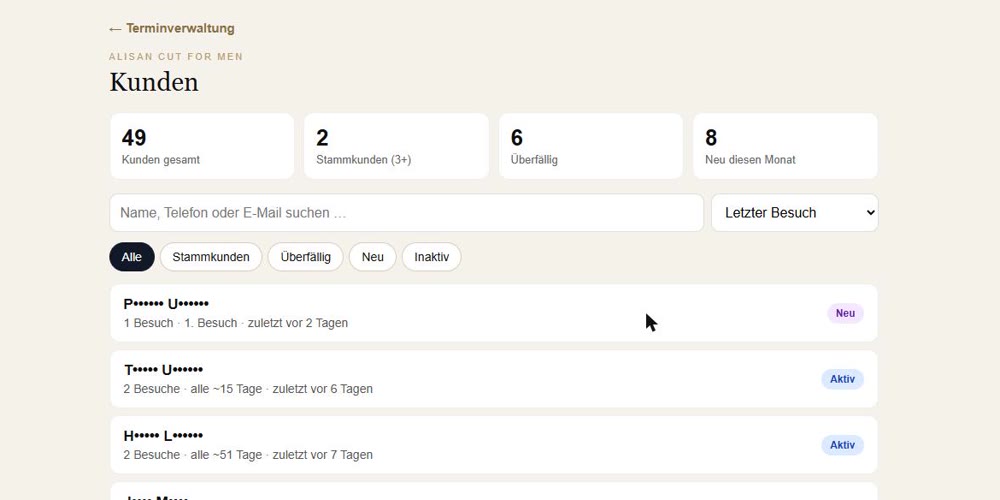This screenshot has height=500, width=1000.
Task: Open the customer row T••••• U••••••
Action: tap(494, 379)
